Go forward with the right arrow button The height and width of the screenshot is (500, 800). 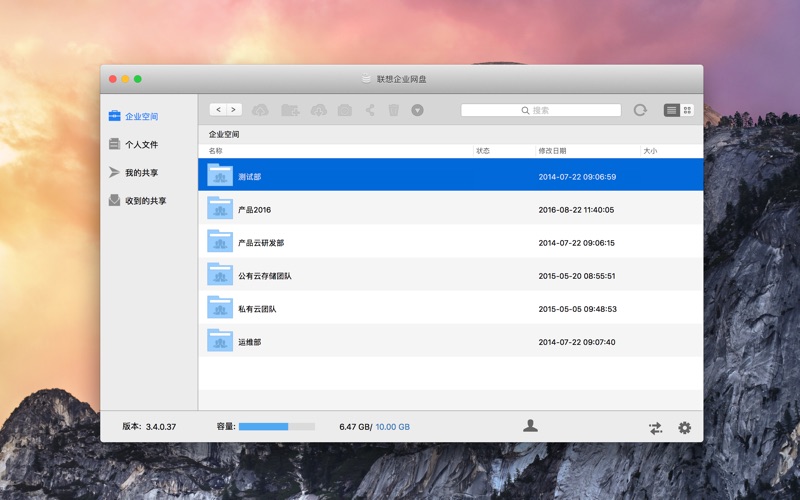[x=234, y=110]
